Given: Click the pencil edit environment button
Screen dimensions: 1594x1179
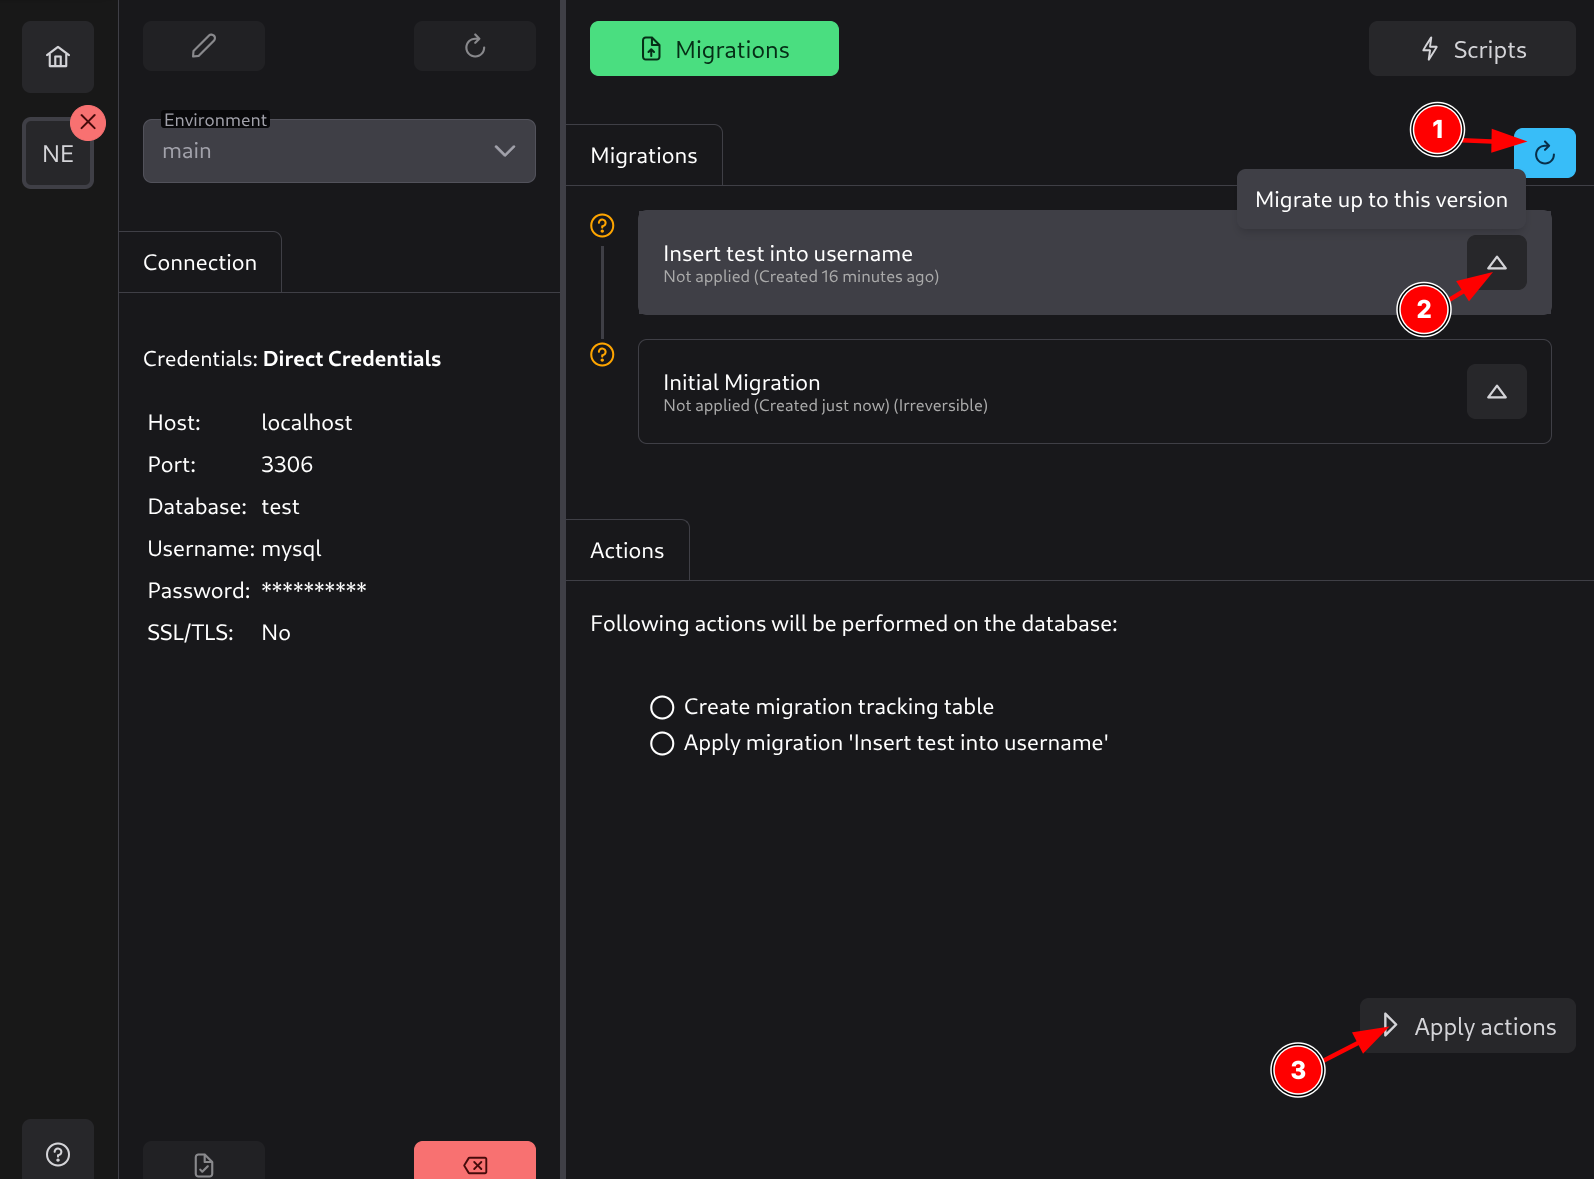Looking at the screenshot, I should pos(204,46).
